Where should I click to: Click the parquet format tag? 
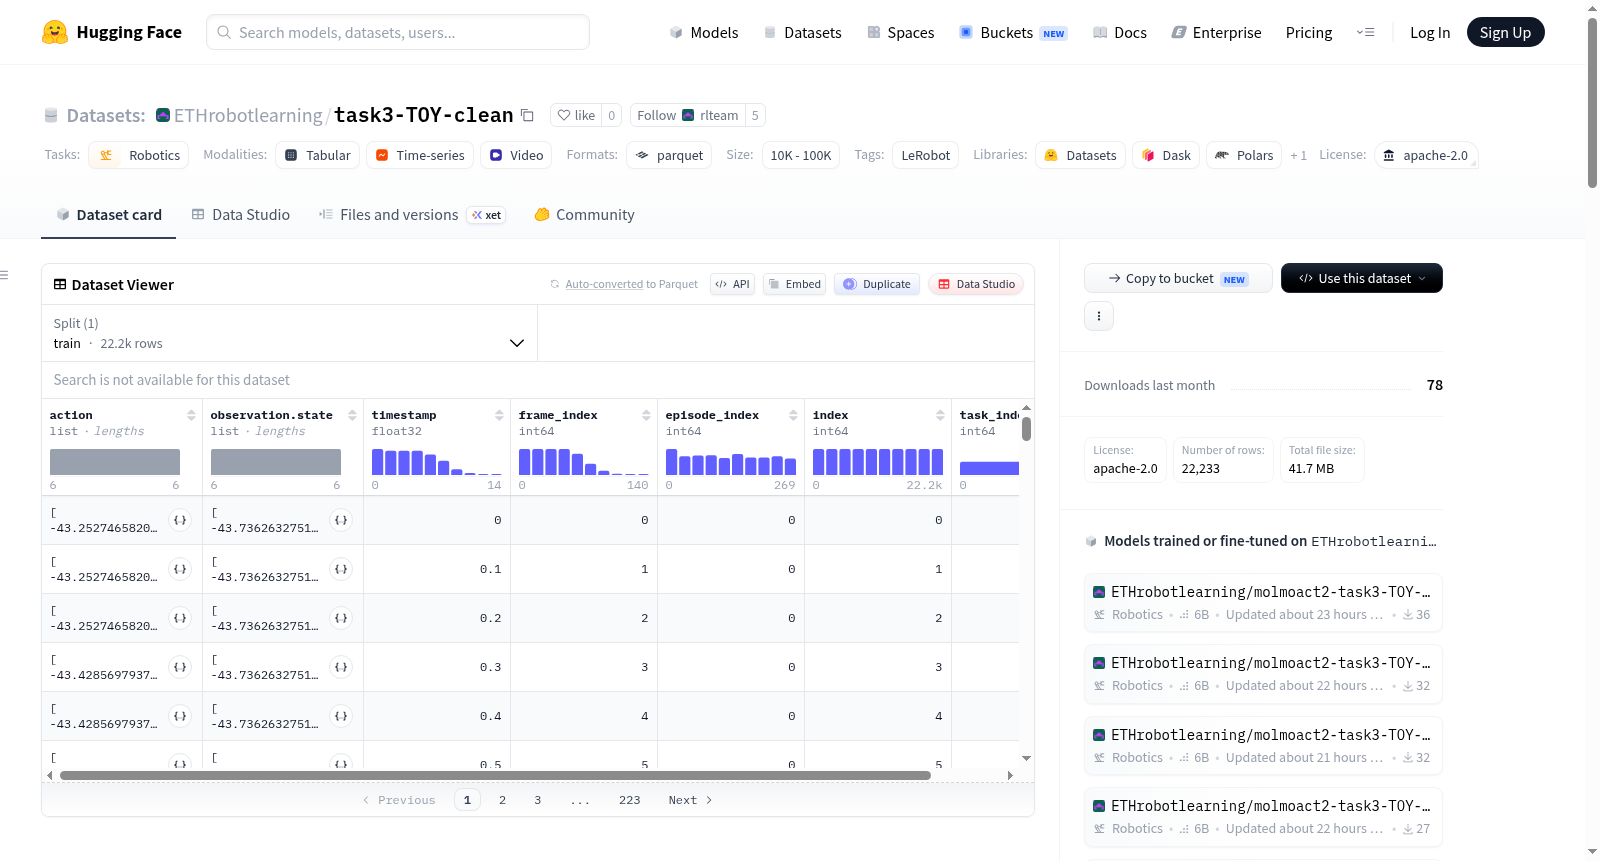tap(670, 155)
